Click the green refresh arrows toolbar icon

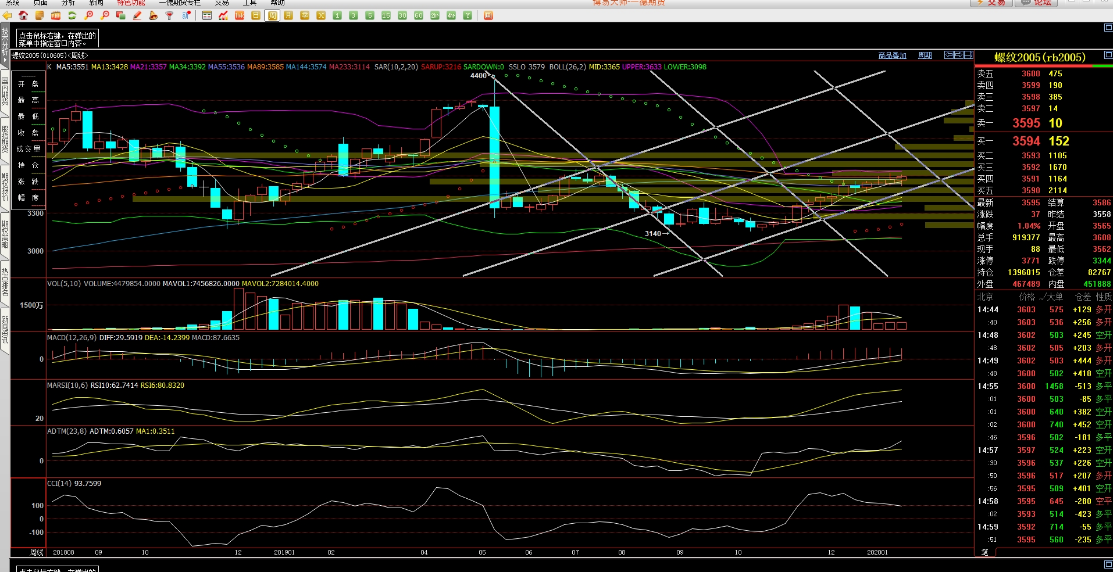tap(72, 15)
